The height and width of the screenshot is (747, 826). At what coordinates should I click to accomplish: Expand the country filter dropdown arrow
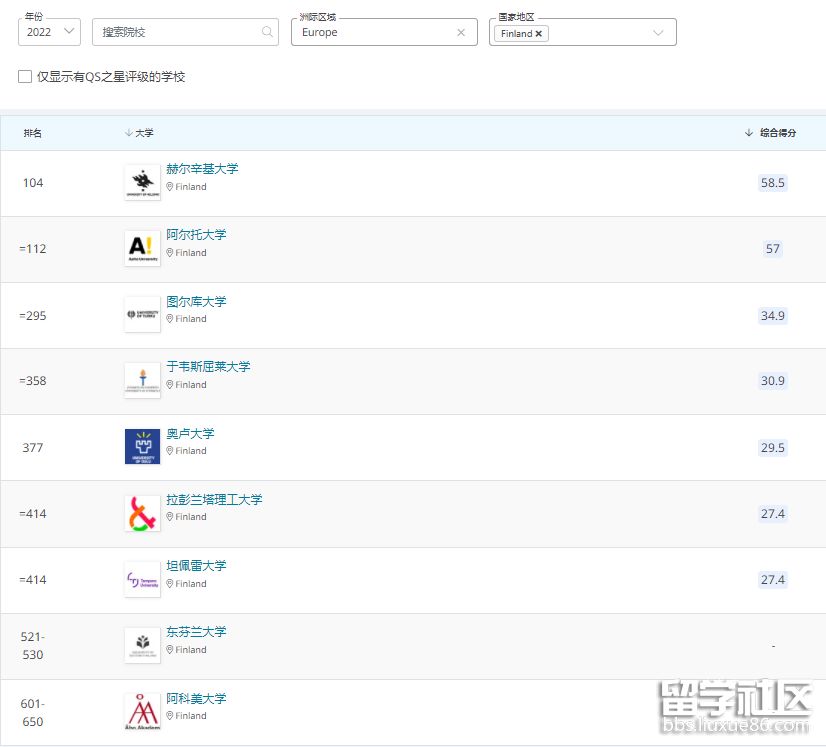(658, 33)
